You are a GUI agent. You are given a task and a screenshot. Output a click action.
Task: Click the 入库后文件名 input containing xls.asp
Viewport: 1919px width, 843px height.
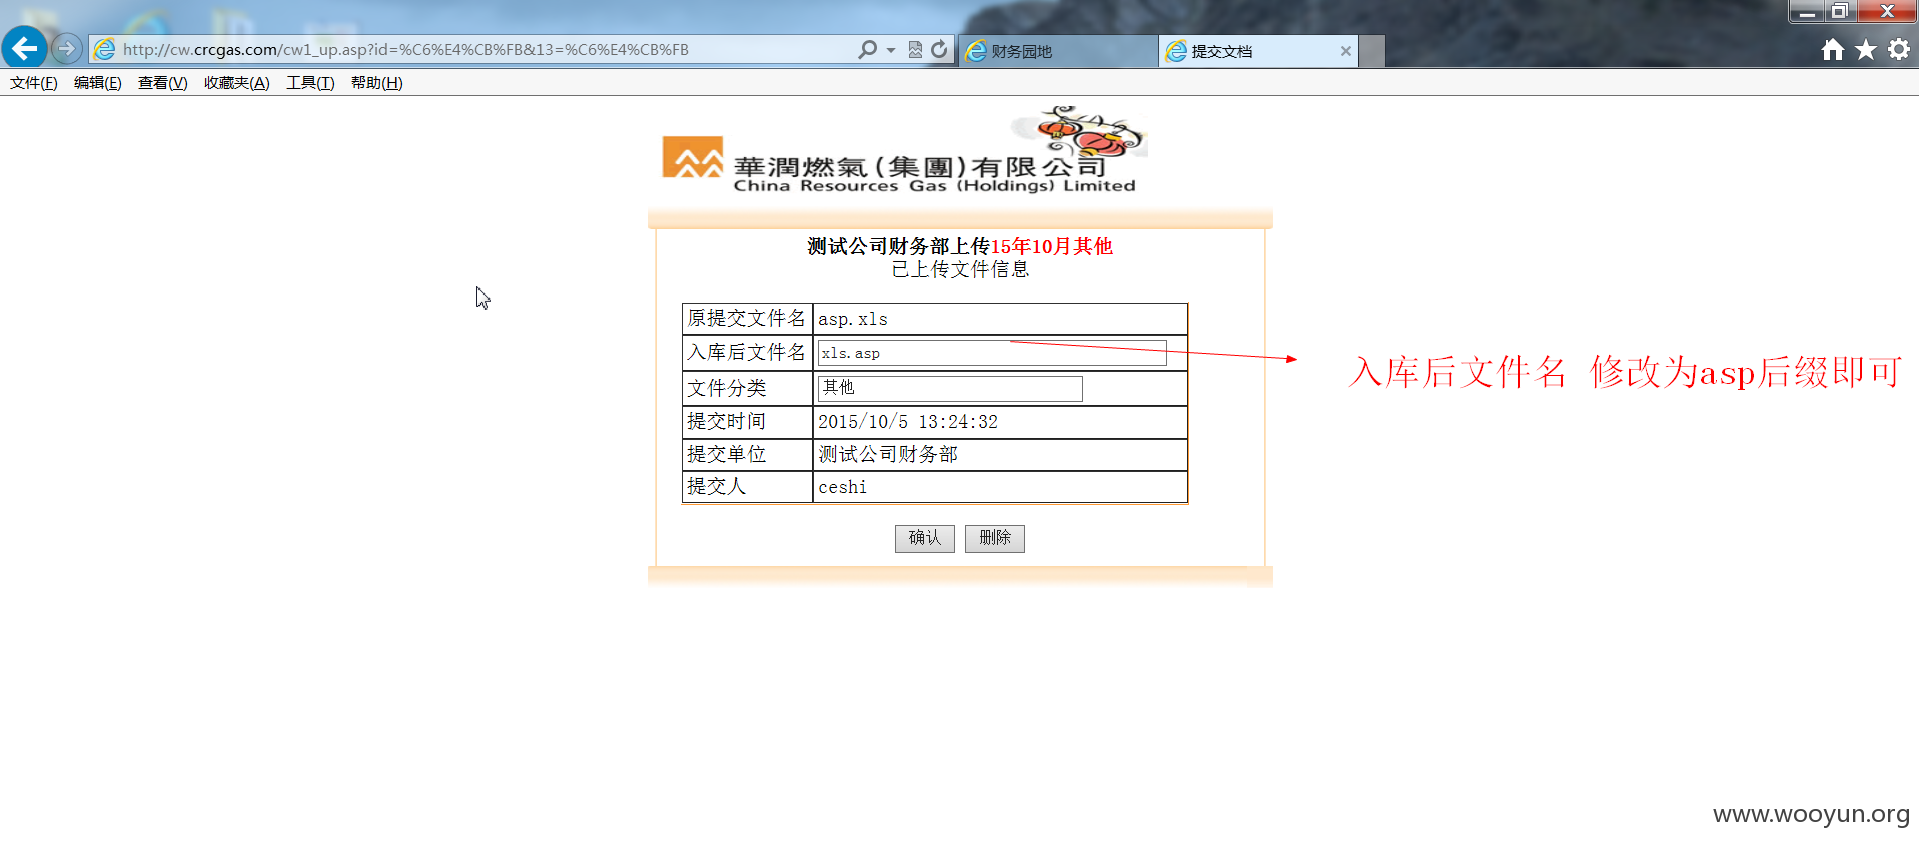992,353
